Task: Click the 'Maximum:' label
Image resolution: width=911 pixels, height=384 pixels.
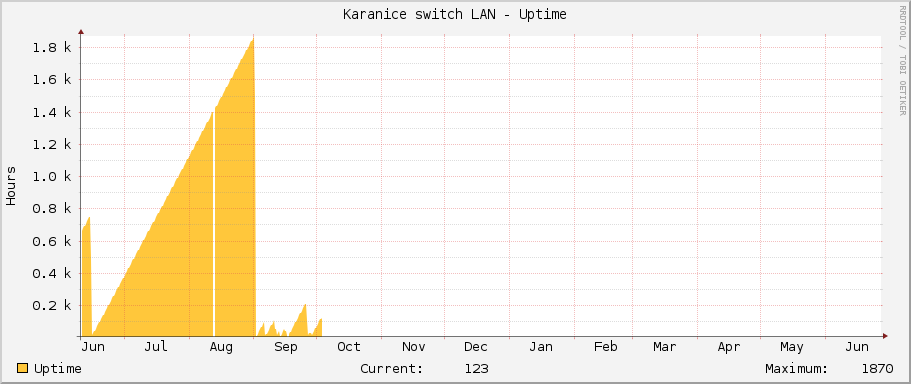Action: (797, 369)
